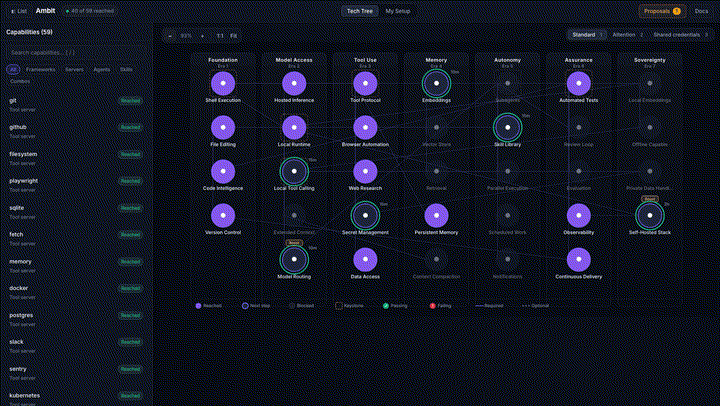Open the Docs link
Image resolution: width=720 pixels, height=406 pixels.
[701, 11]
